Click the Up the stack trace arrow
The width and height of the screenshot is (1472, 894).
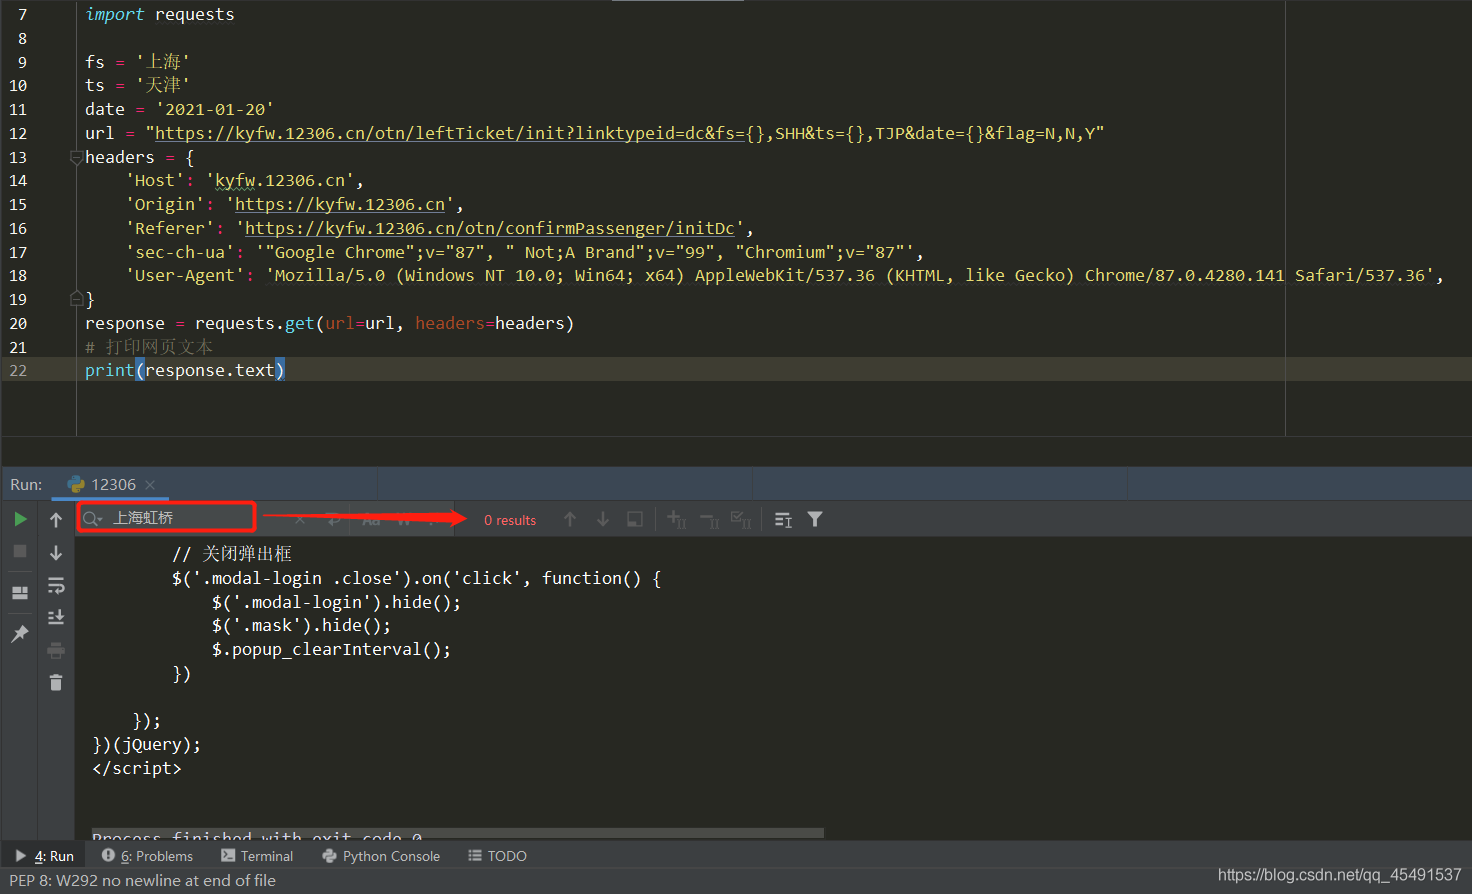click(56, 519)
